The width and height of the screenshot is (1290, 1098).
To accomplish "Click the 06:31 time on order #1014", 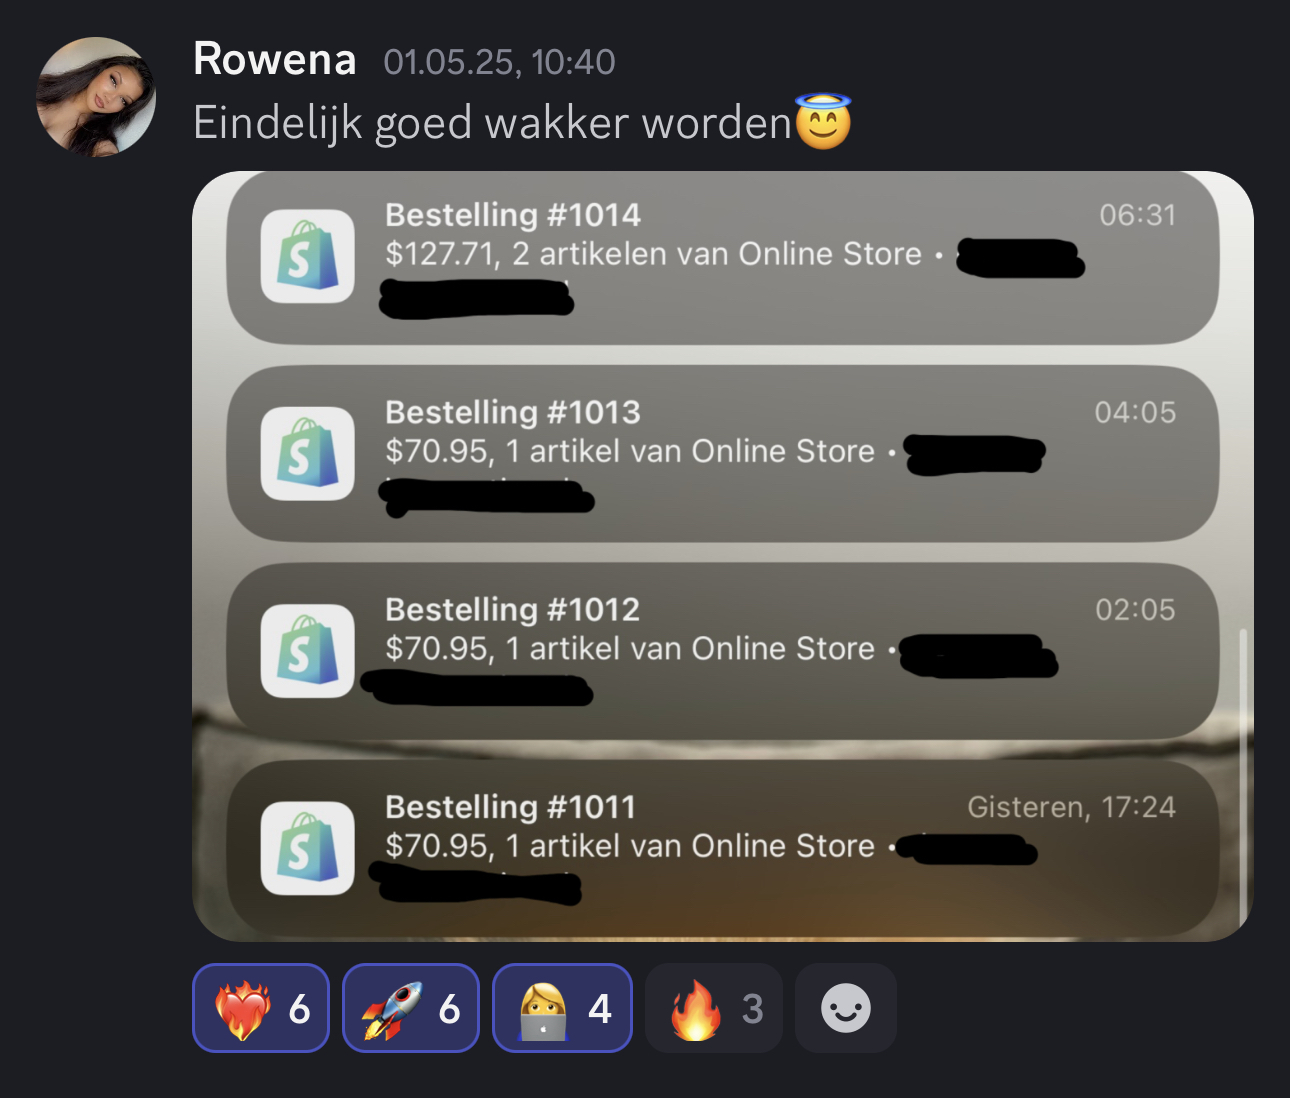I will [1137, 215].
